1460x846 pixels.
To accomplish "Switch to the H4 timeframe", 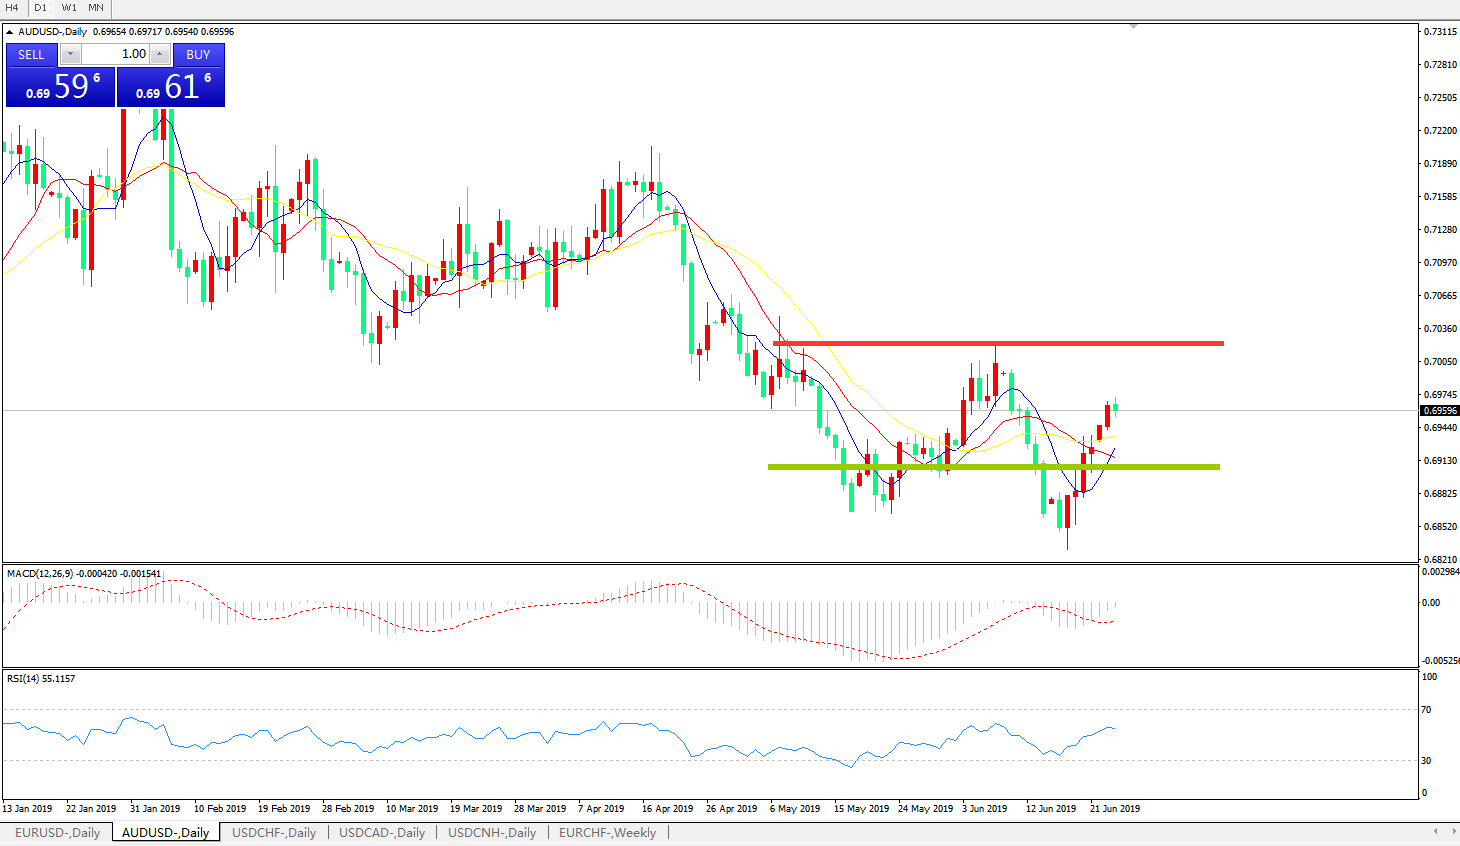I will tap(13, 8).
